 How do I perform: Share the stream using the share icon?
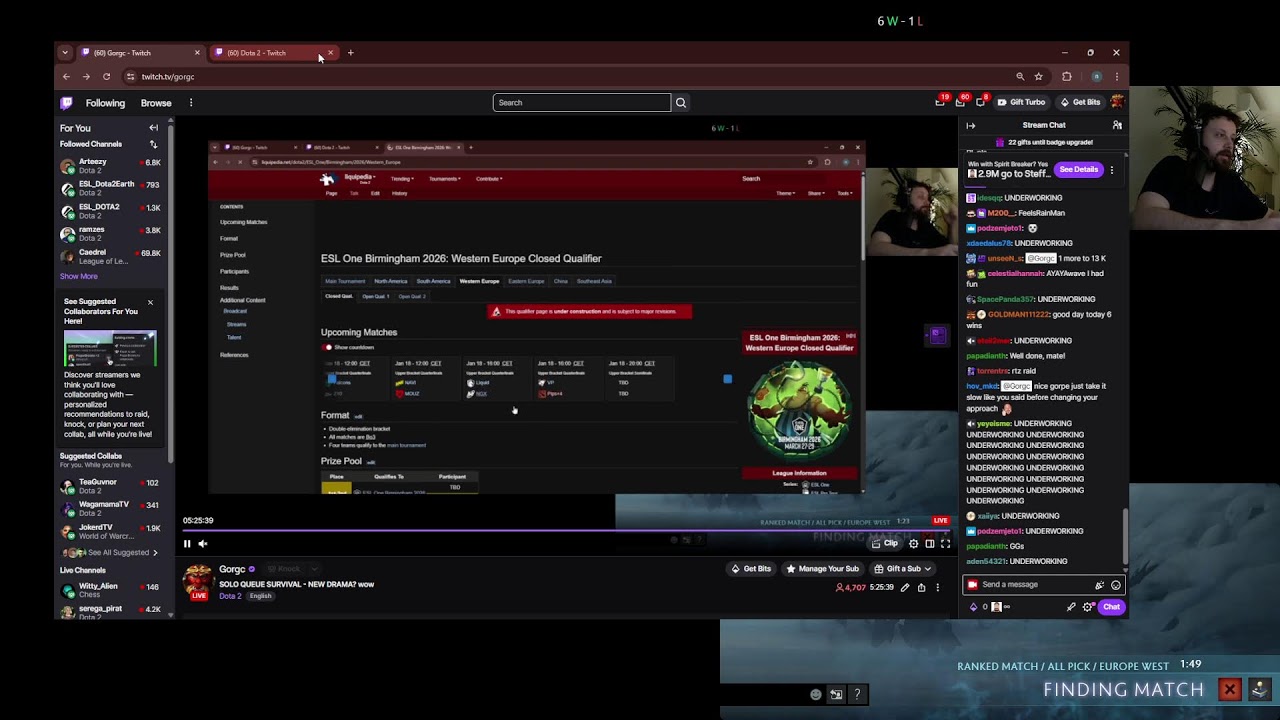(x=921, y=588)
